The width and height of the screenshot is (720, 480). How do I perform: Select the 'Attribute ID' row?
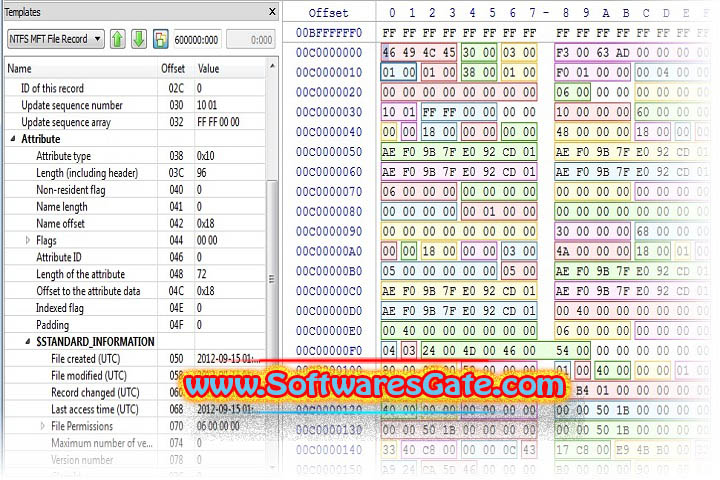pyautogui.click(x=135, y=257)
